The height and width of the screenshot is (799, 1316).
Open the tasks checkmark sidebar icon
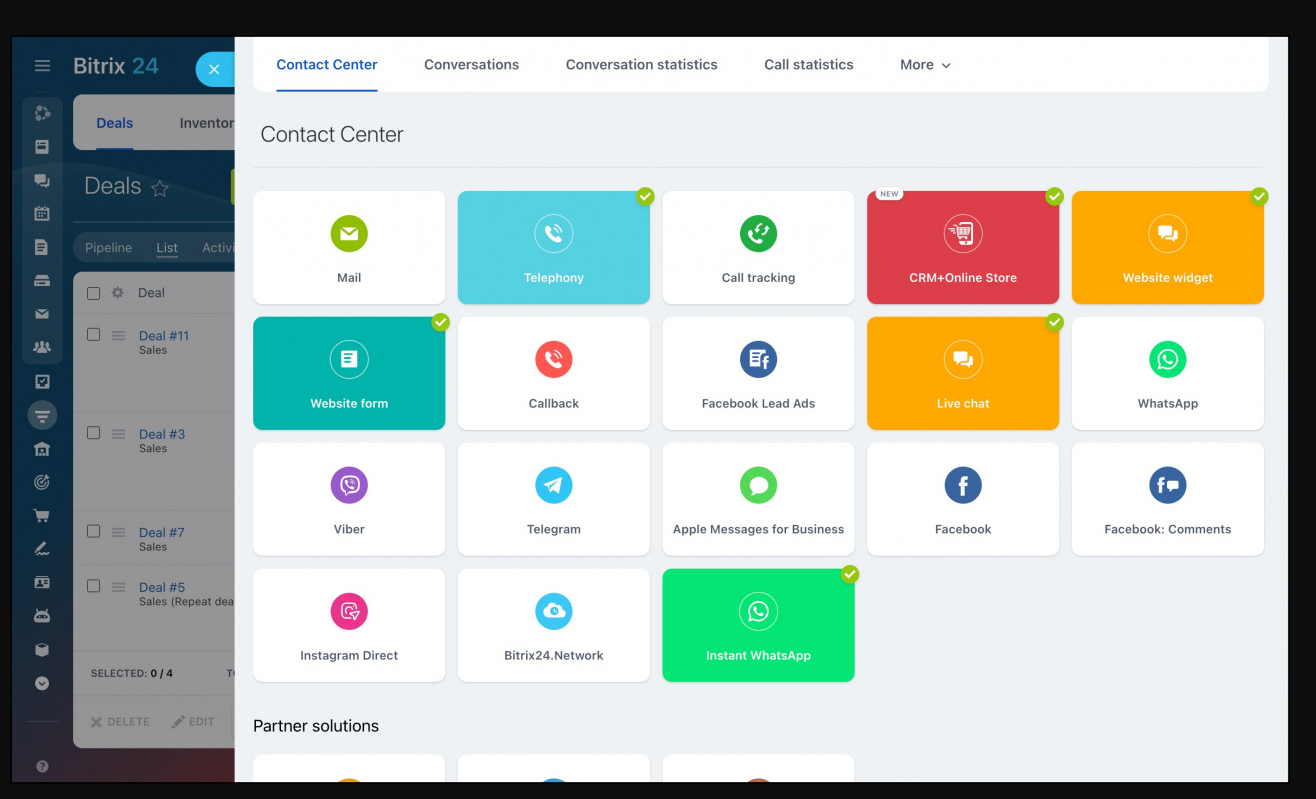point(42,382)
